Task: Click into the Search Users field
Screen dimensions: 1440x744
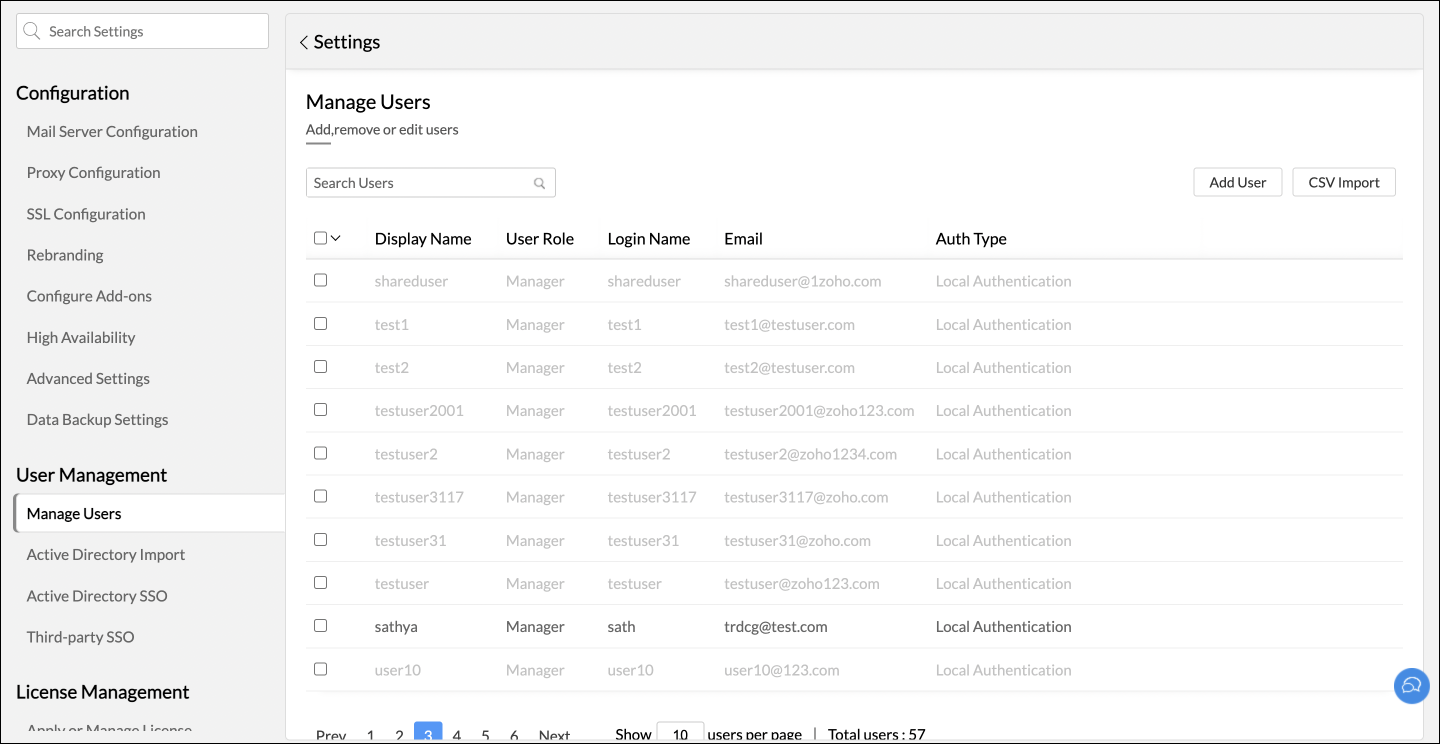Action: click(x=420, y=183)
